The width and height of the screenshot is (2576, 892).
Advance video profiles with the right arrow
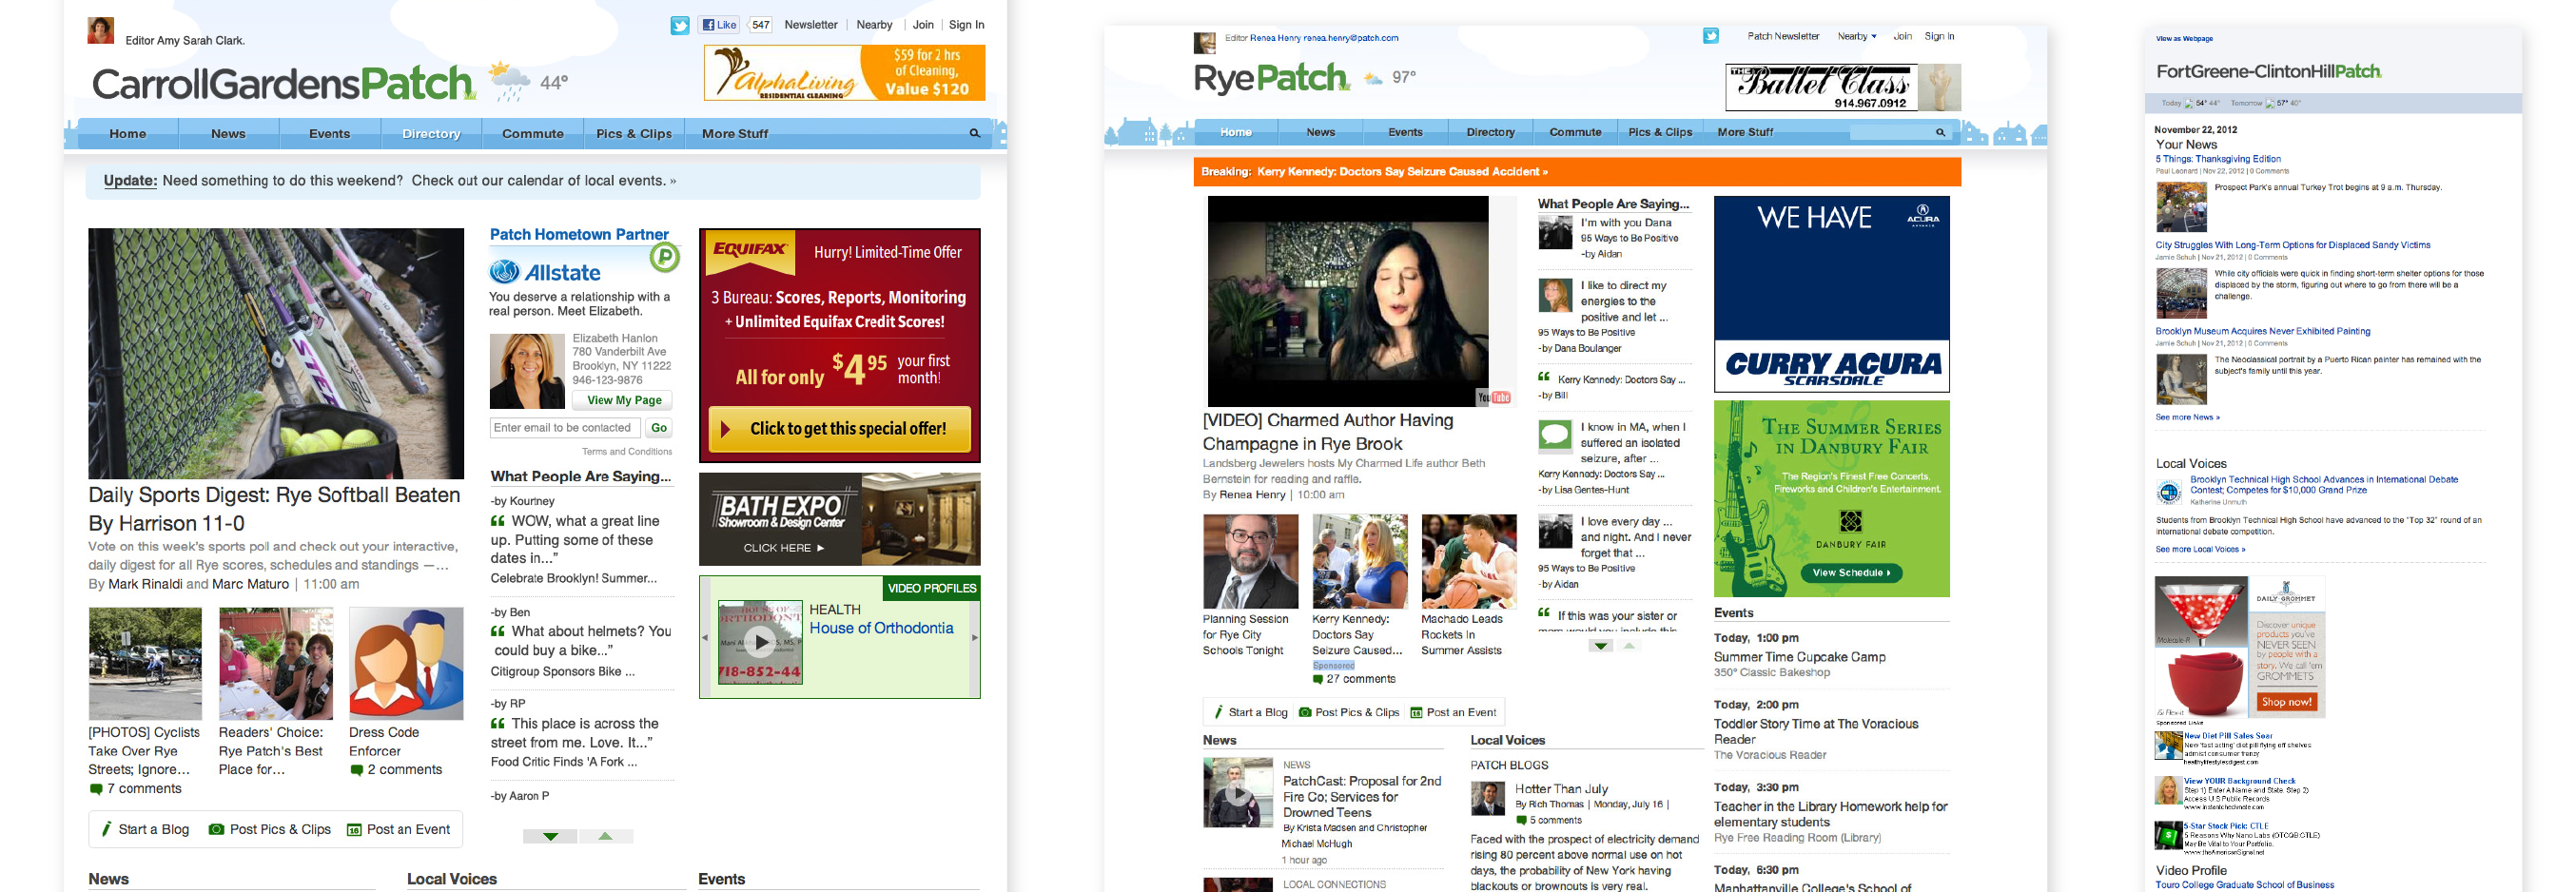pos(974,637)
